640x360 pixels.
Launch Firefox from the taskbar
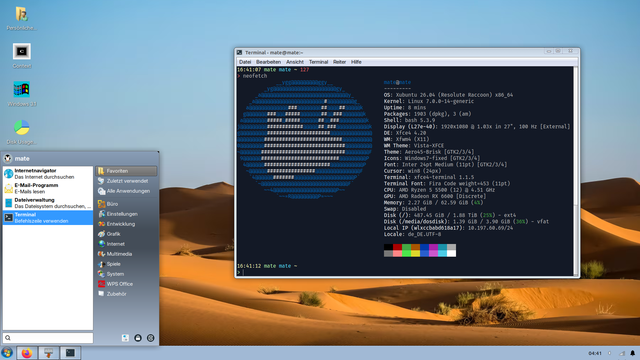[27, 353]
